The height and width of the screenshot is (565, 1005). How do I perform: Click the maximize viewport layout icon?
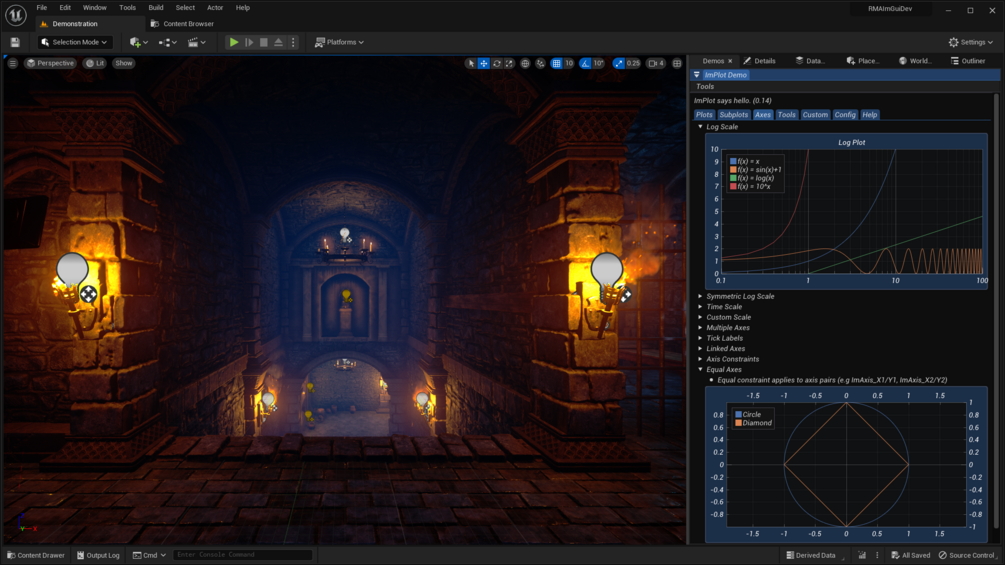(x=677, y=63)
